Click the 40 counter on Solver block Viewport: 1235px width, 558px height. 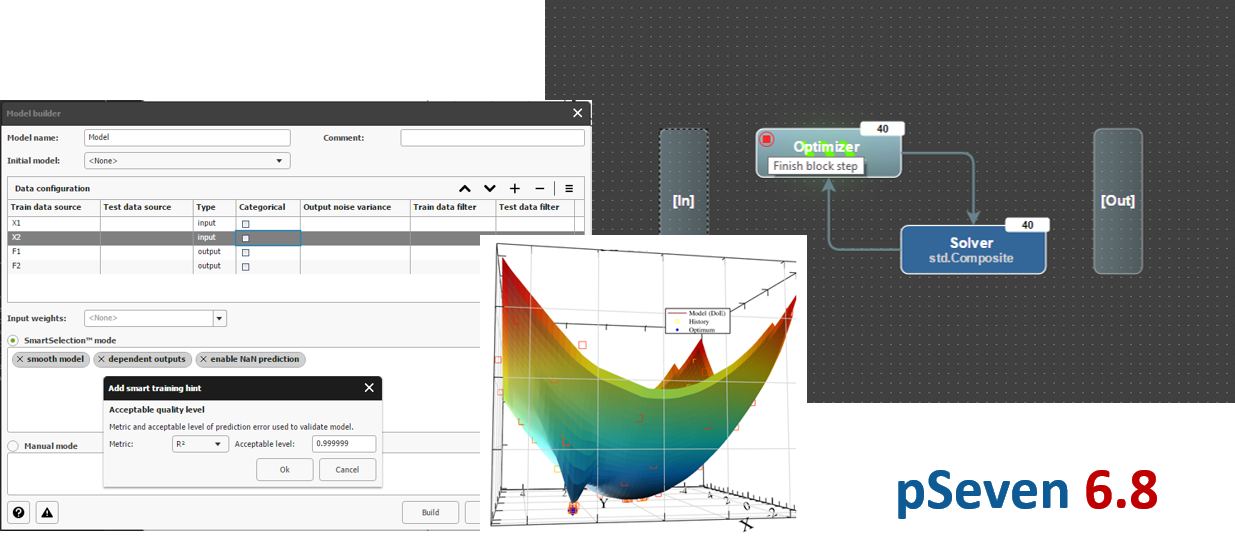(1027, 225)
